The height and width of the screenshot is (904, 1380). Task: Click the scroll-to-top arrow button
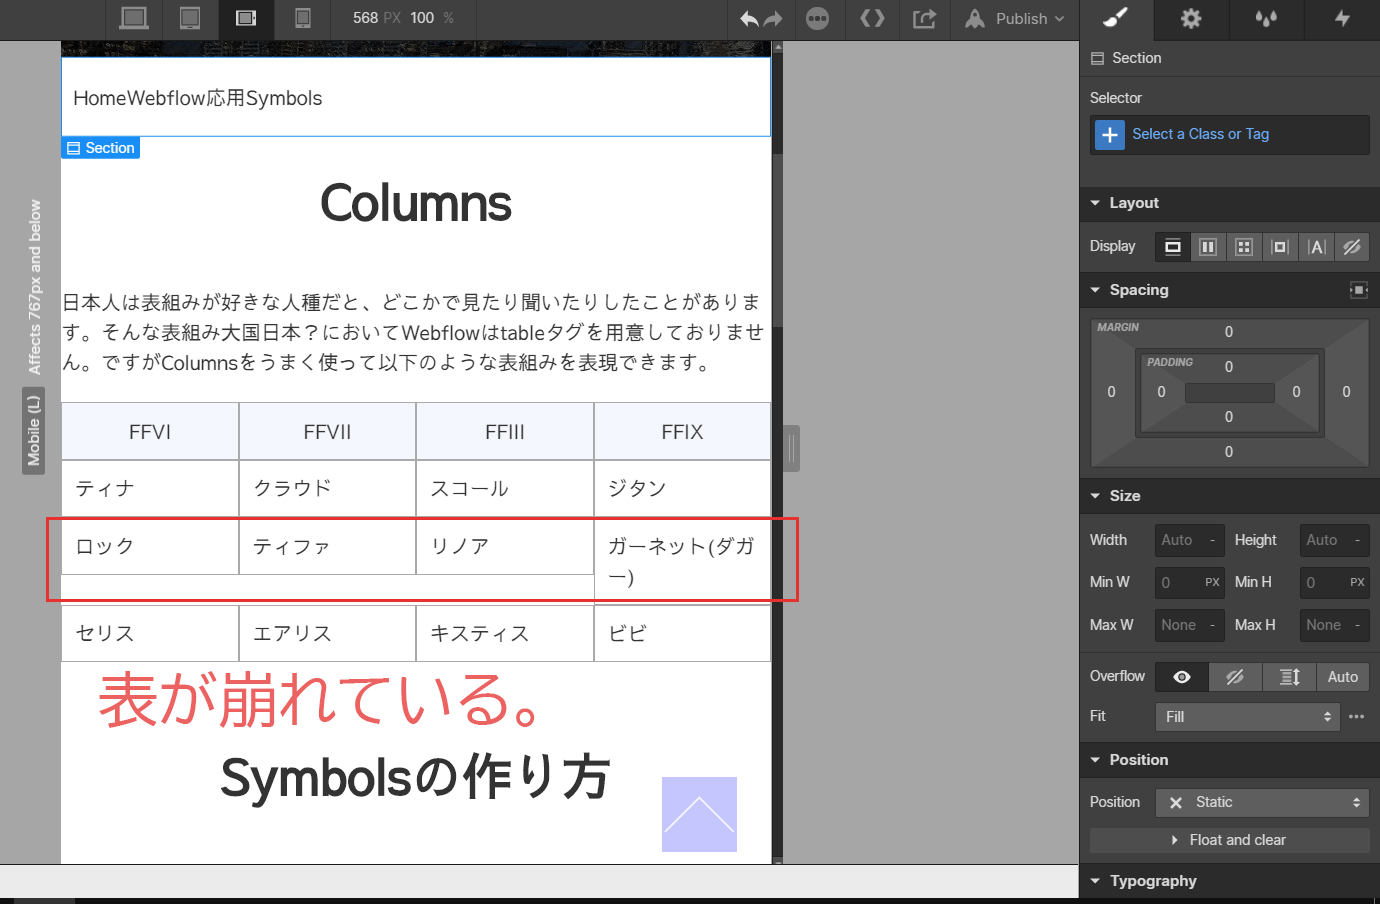[x=699, y=814]
